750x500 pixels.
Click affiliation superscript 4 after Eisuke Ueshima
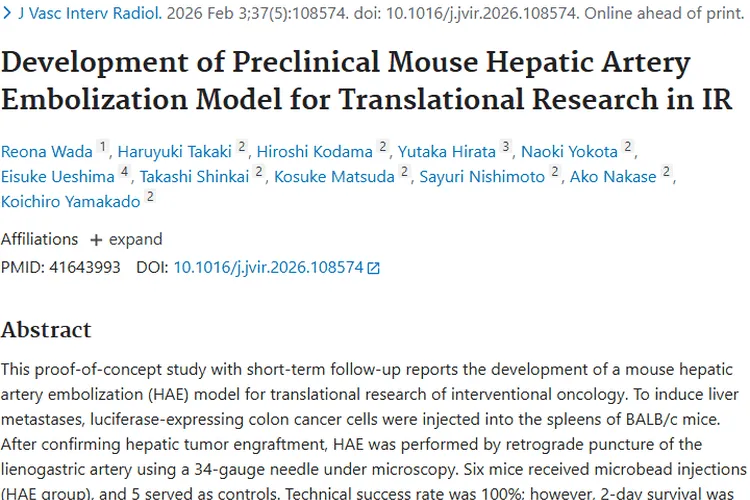coord(125,172)
